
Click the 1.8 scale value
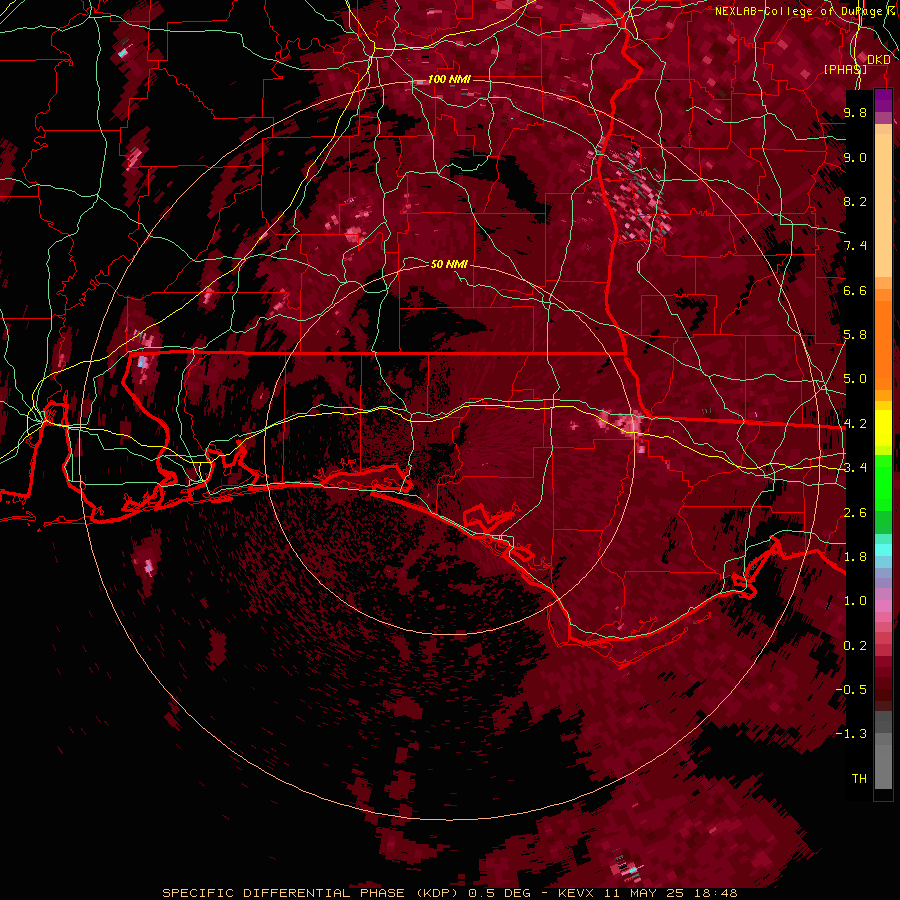[855, 557]
